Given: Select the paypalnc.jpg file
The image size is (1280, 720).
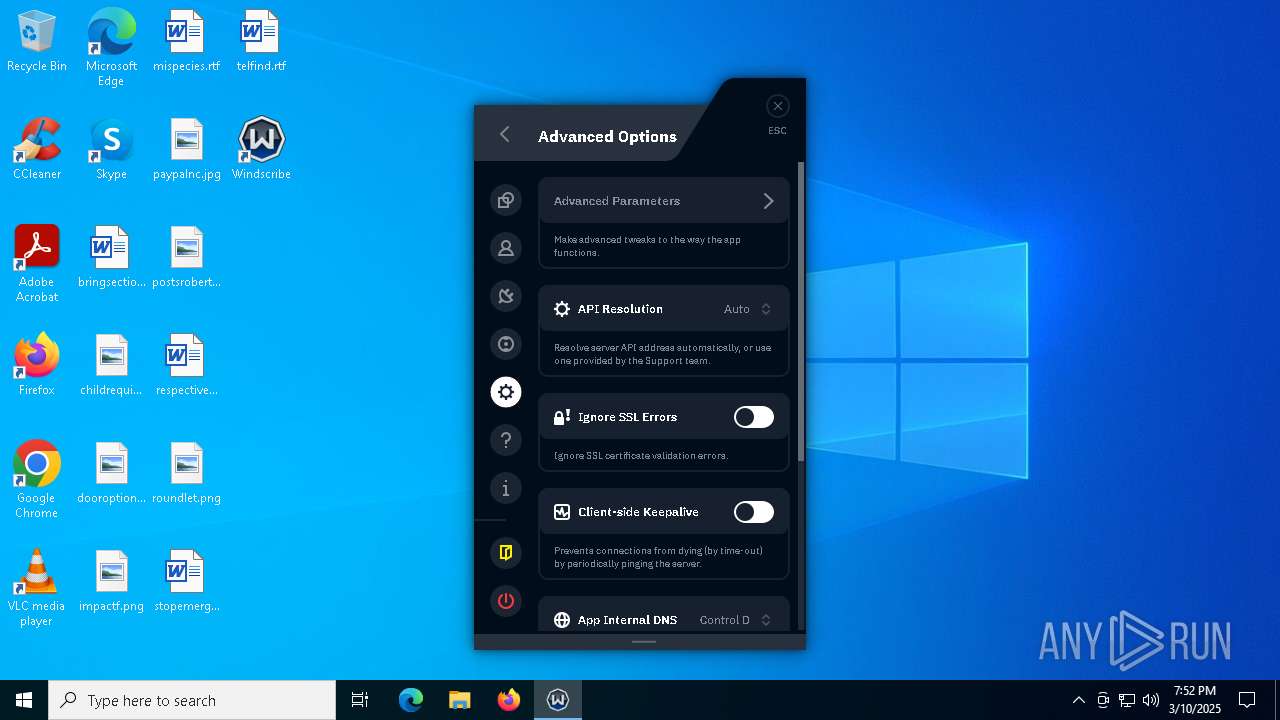Looking at the screenshot, I should click(x=186, y=150).
